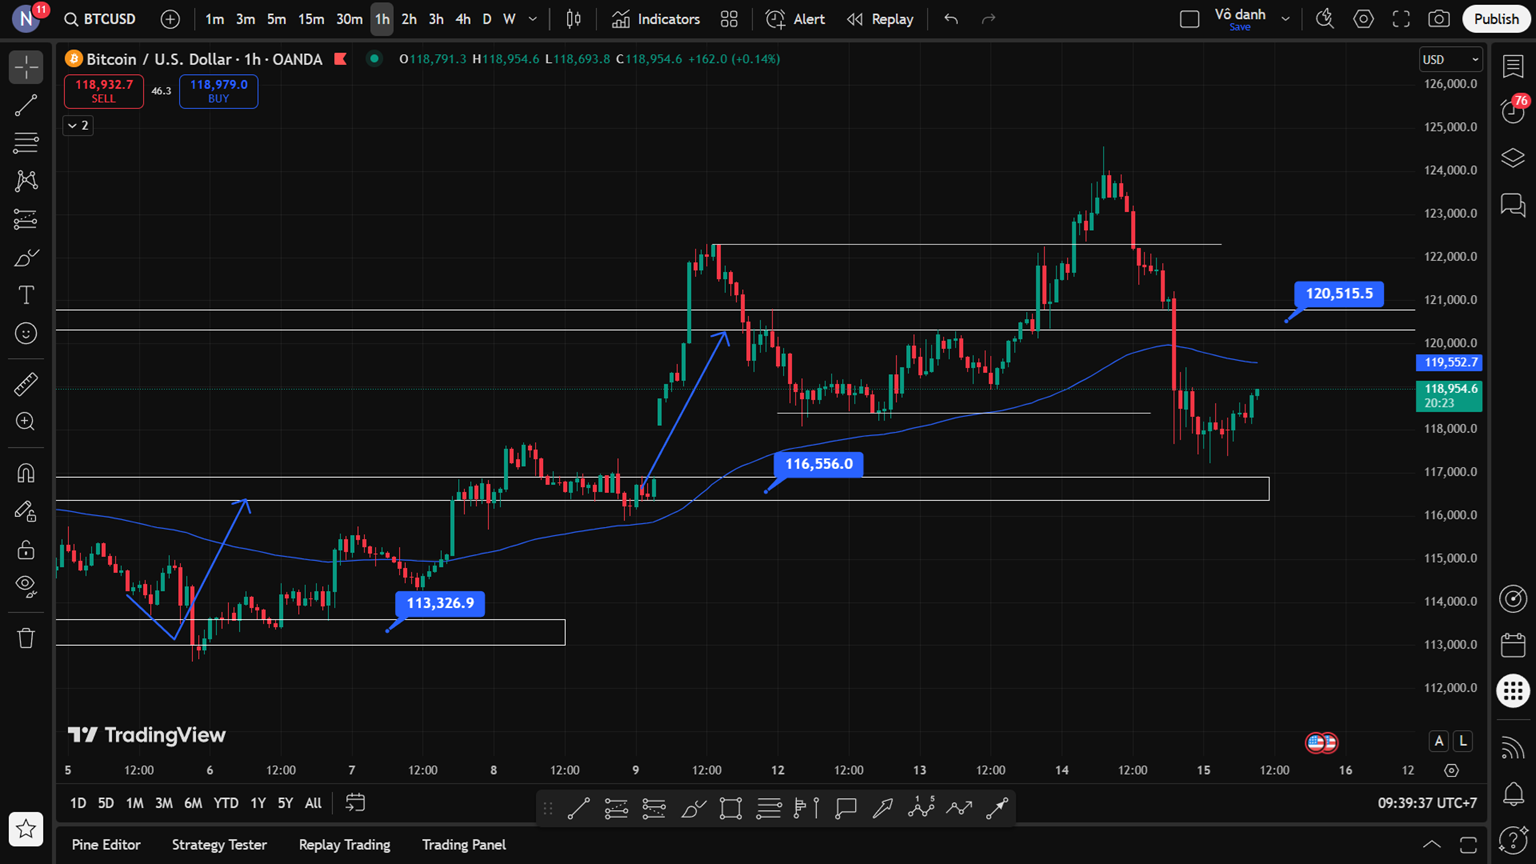Open Go to date calendar icon

tap(355, 803)
